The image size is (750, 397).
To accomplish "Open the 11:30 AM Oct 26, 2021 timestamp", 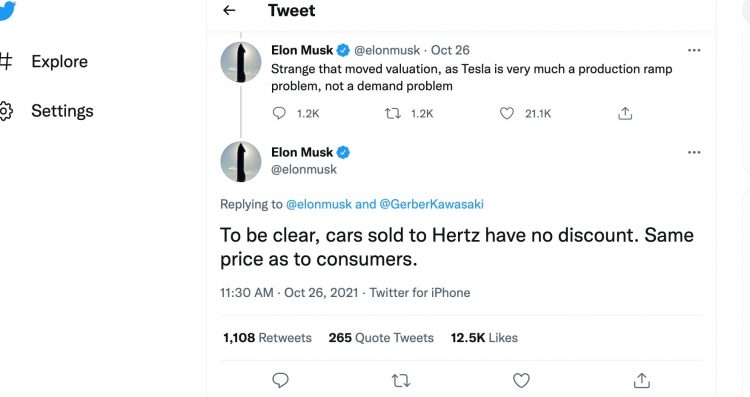I will pyautogui.click(x=289, y=293).
